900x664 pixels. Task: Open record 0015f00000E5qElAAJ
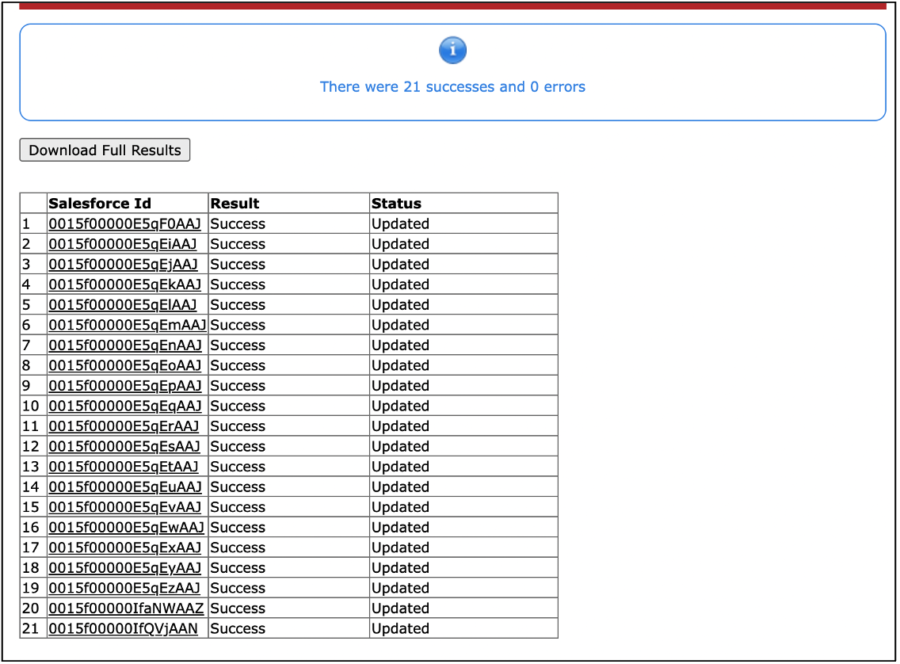(x=122, y=304)
